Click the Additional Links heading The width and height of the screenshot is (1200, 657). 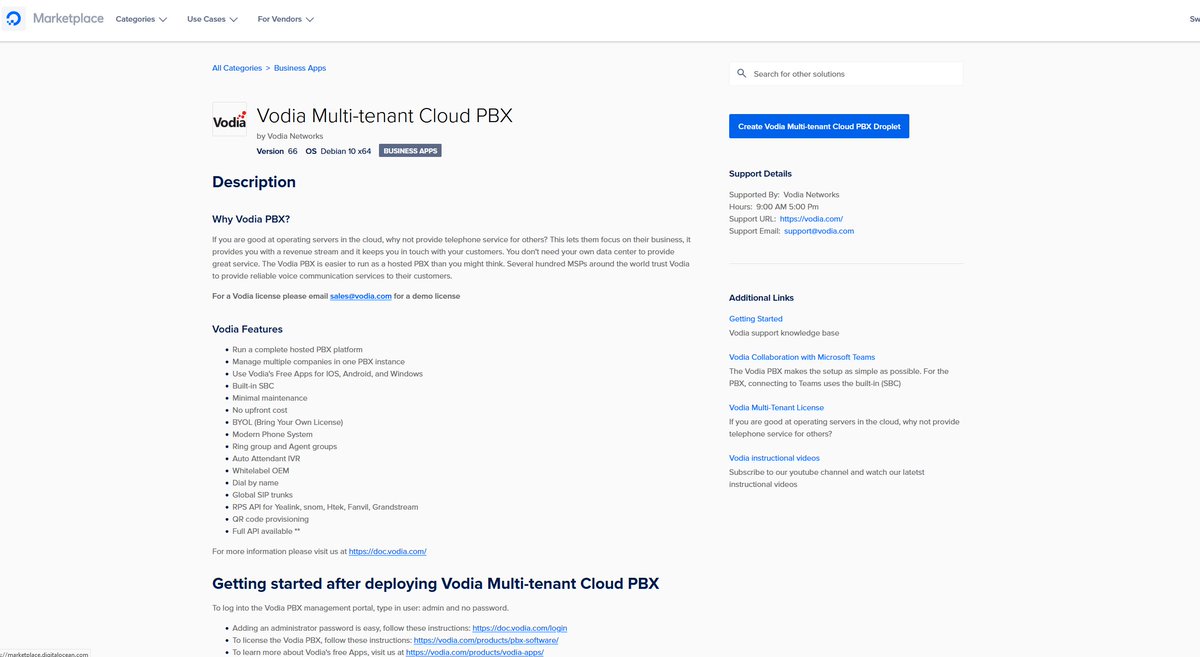click(761, 298)
